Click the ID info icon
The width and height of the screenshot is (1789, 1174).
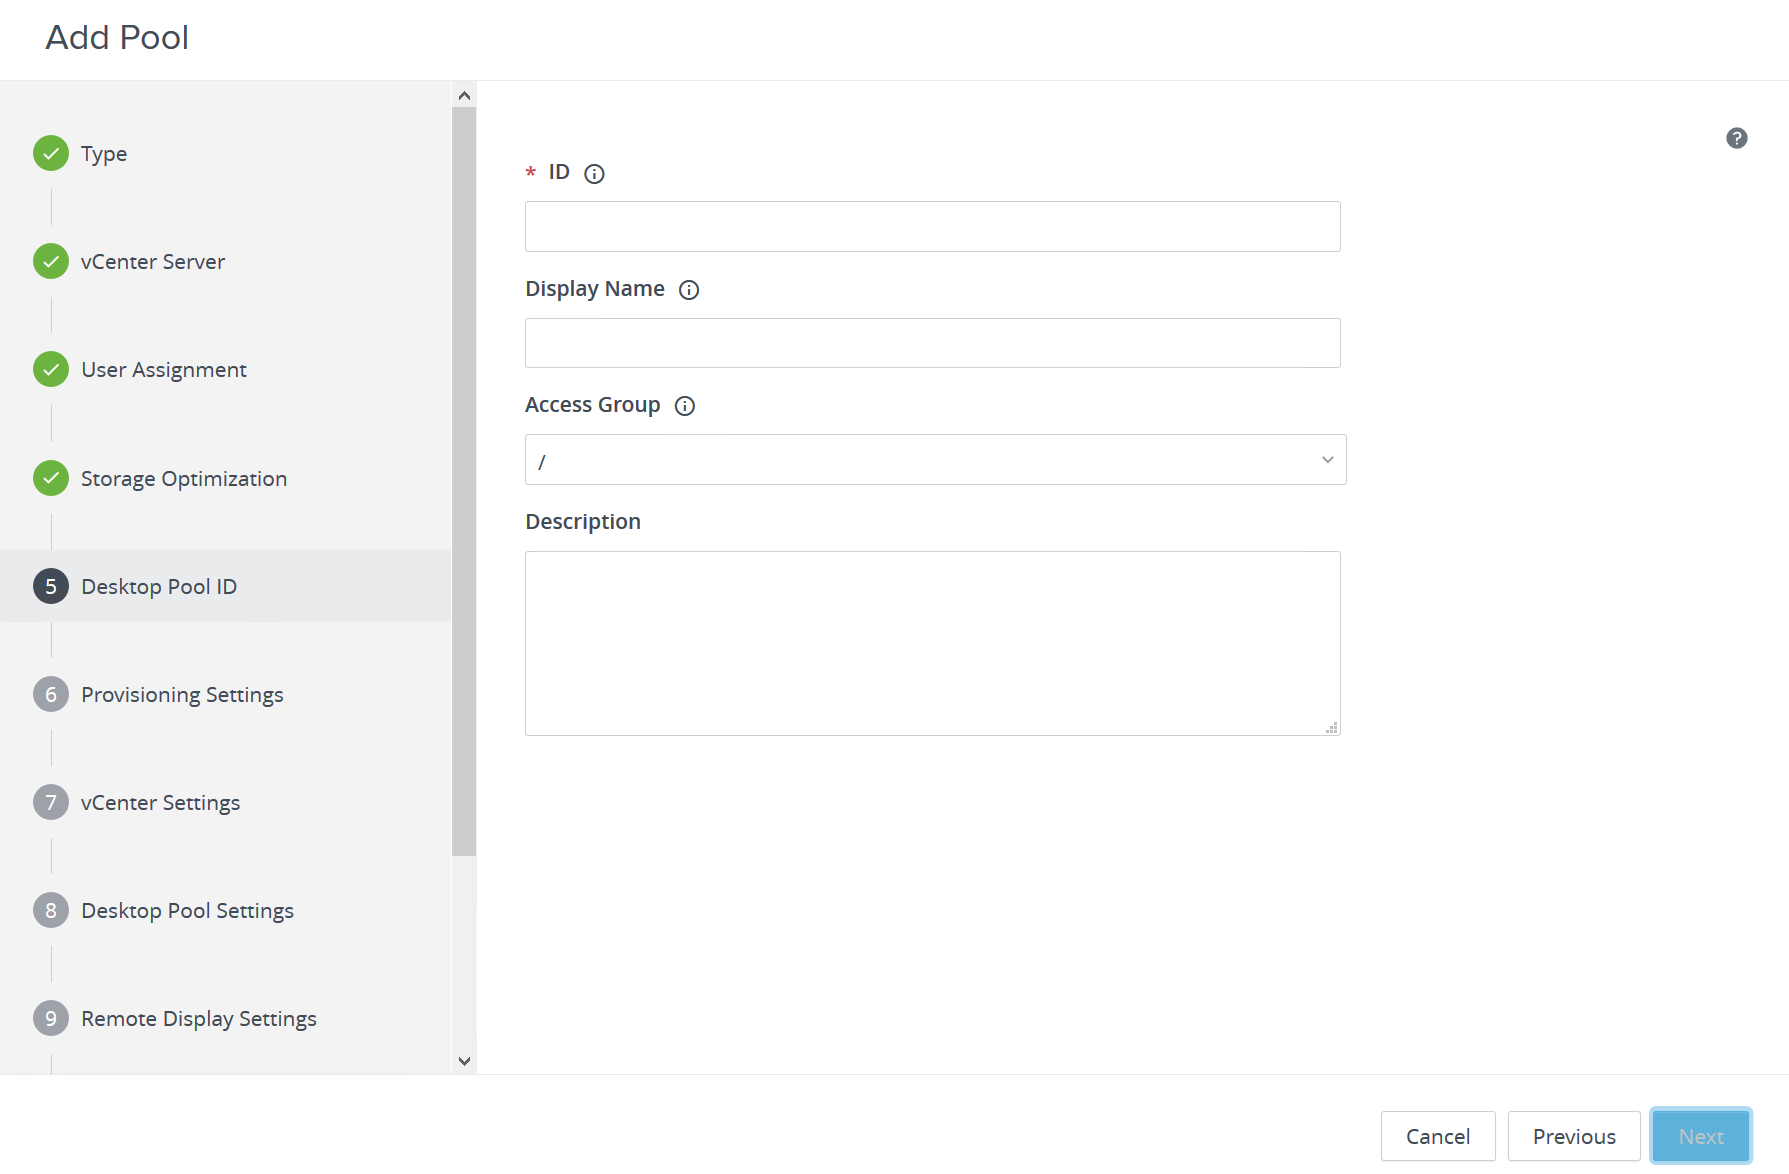pos(594,173)
